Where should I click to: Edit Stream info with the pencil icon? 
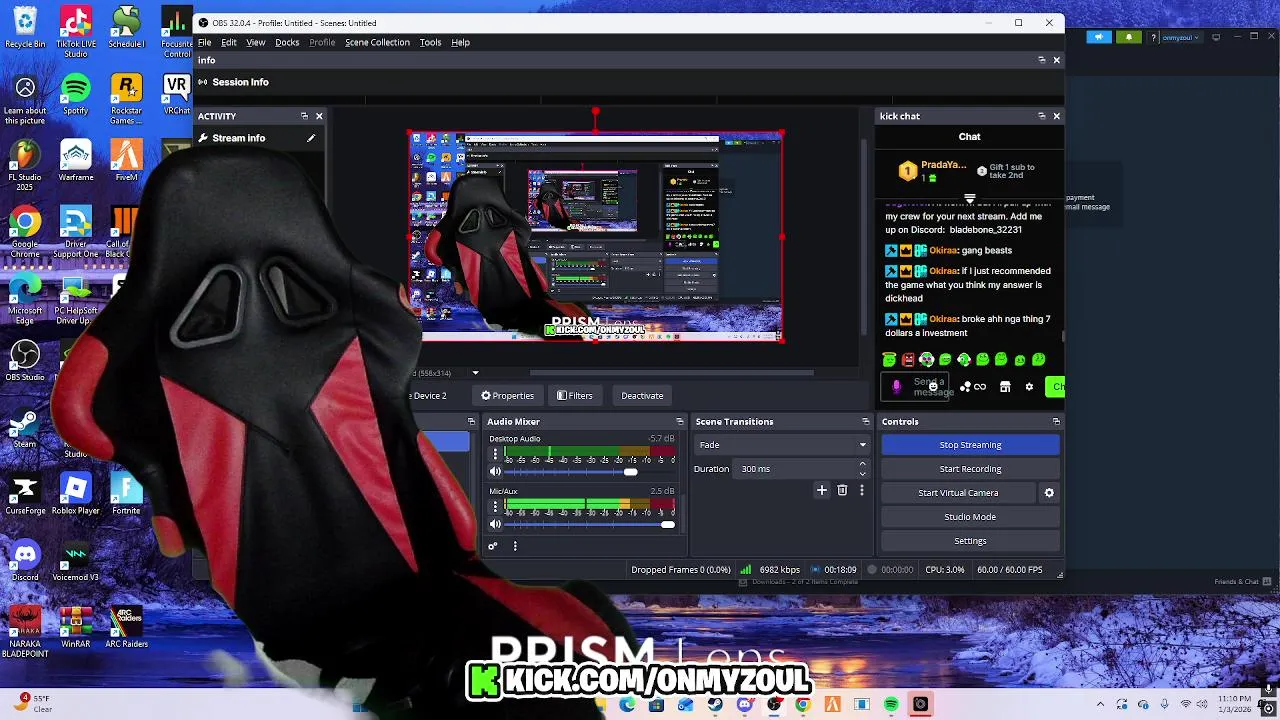coord(311,138)
